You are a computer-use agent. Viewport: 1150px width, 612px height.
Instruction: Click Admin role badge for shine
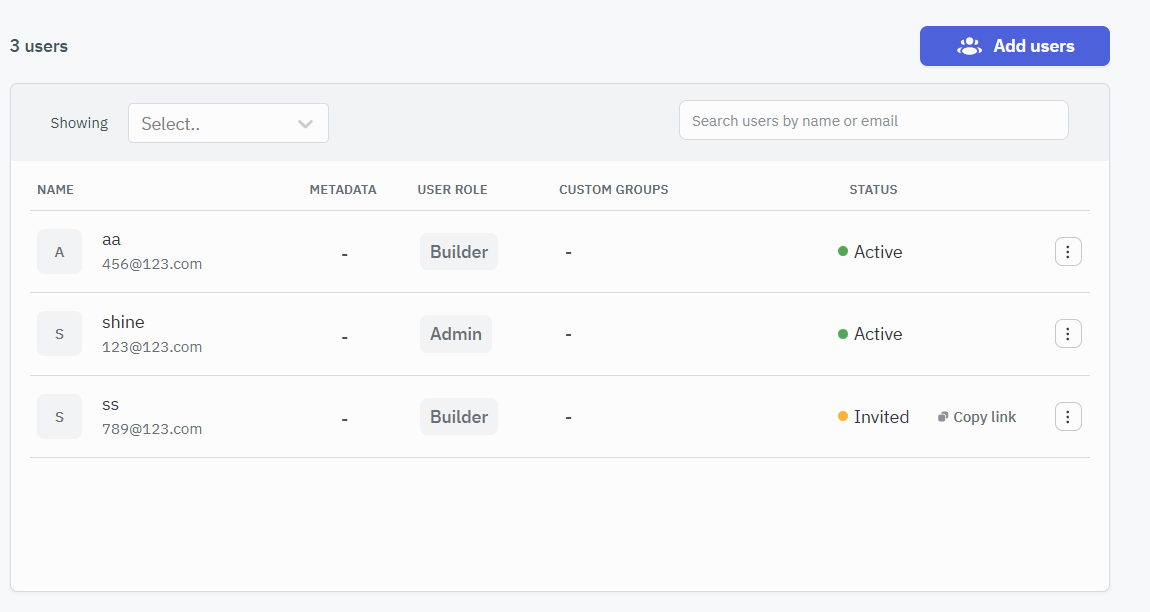pos(456,334)
